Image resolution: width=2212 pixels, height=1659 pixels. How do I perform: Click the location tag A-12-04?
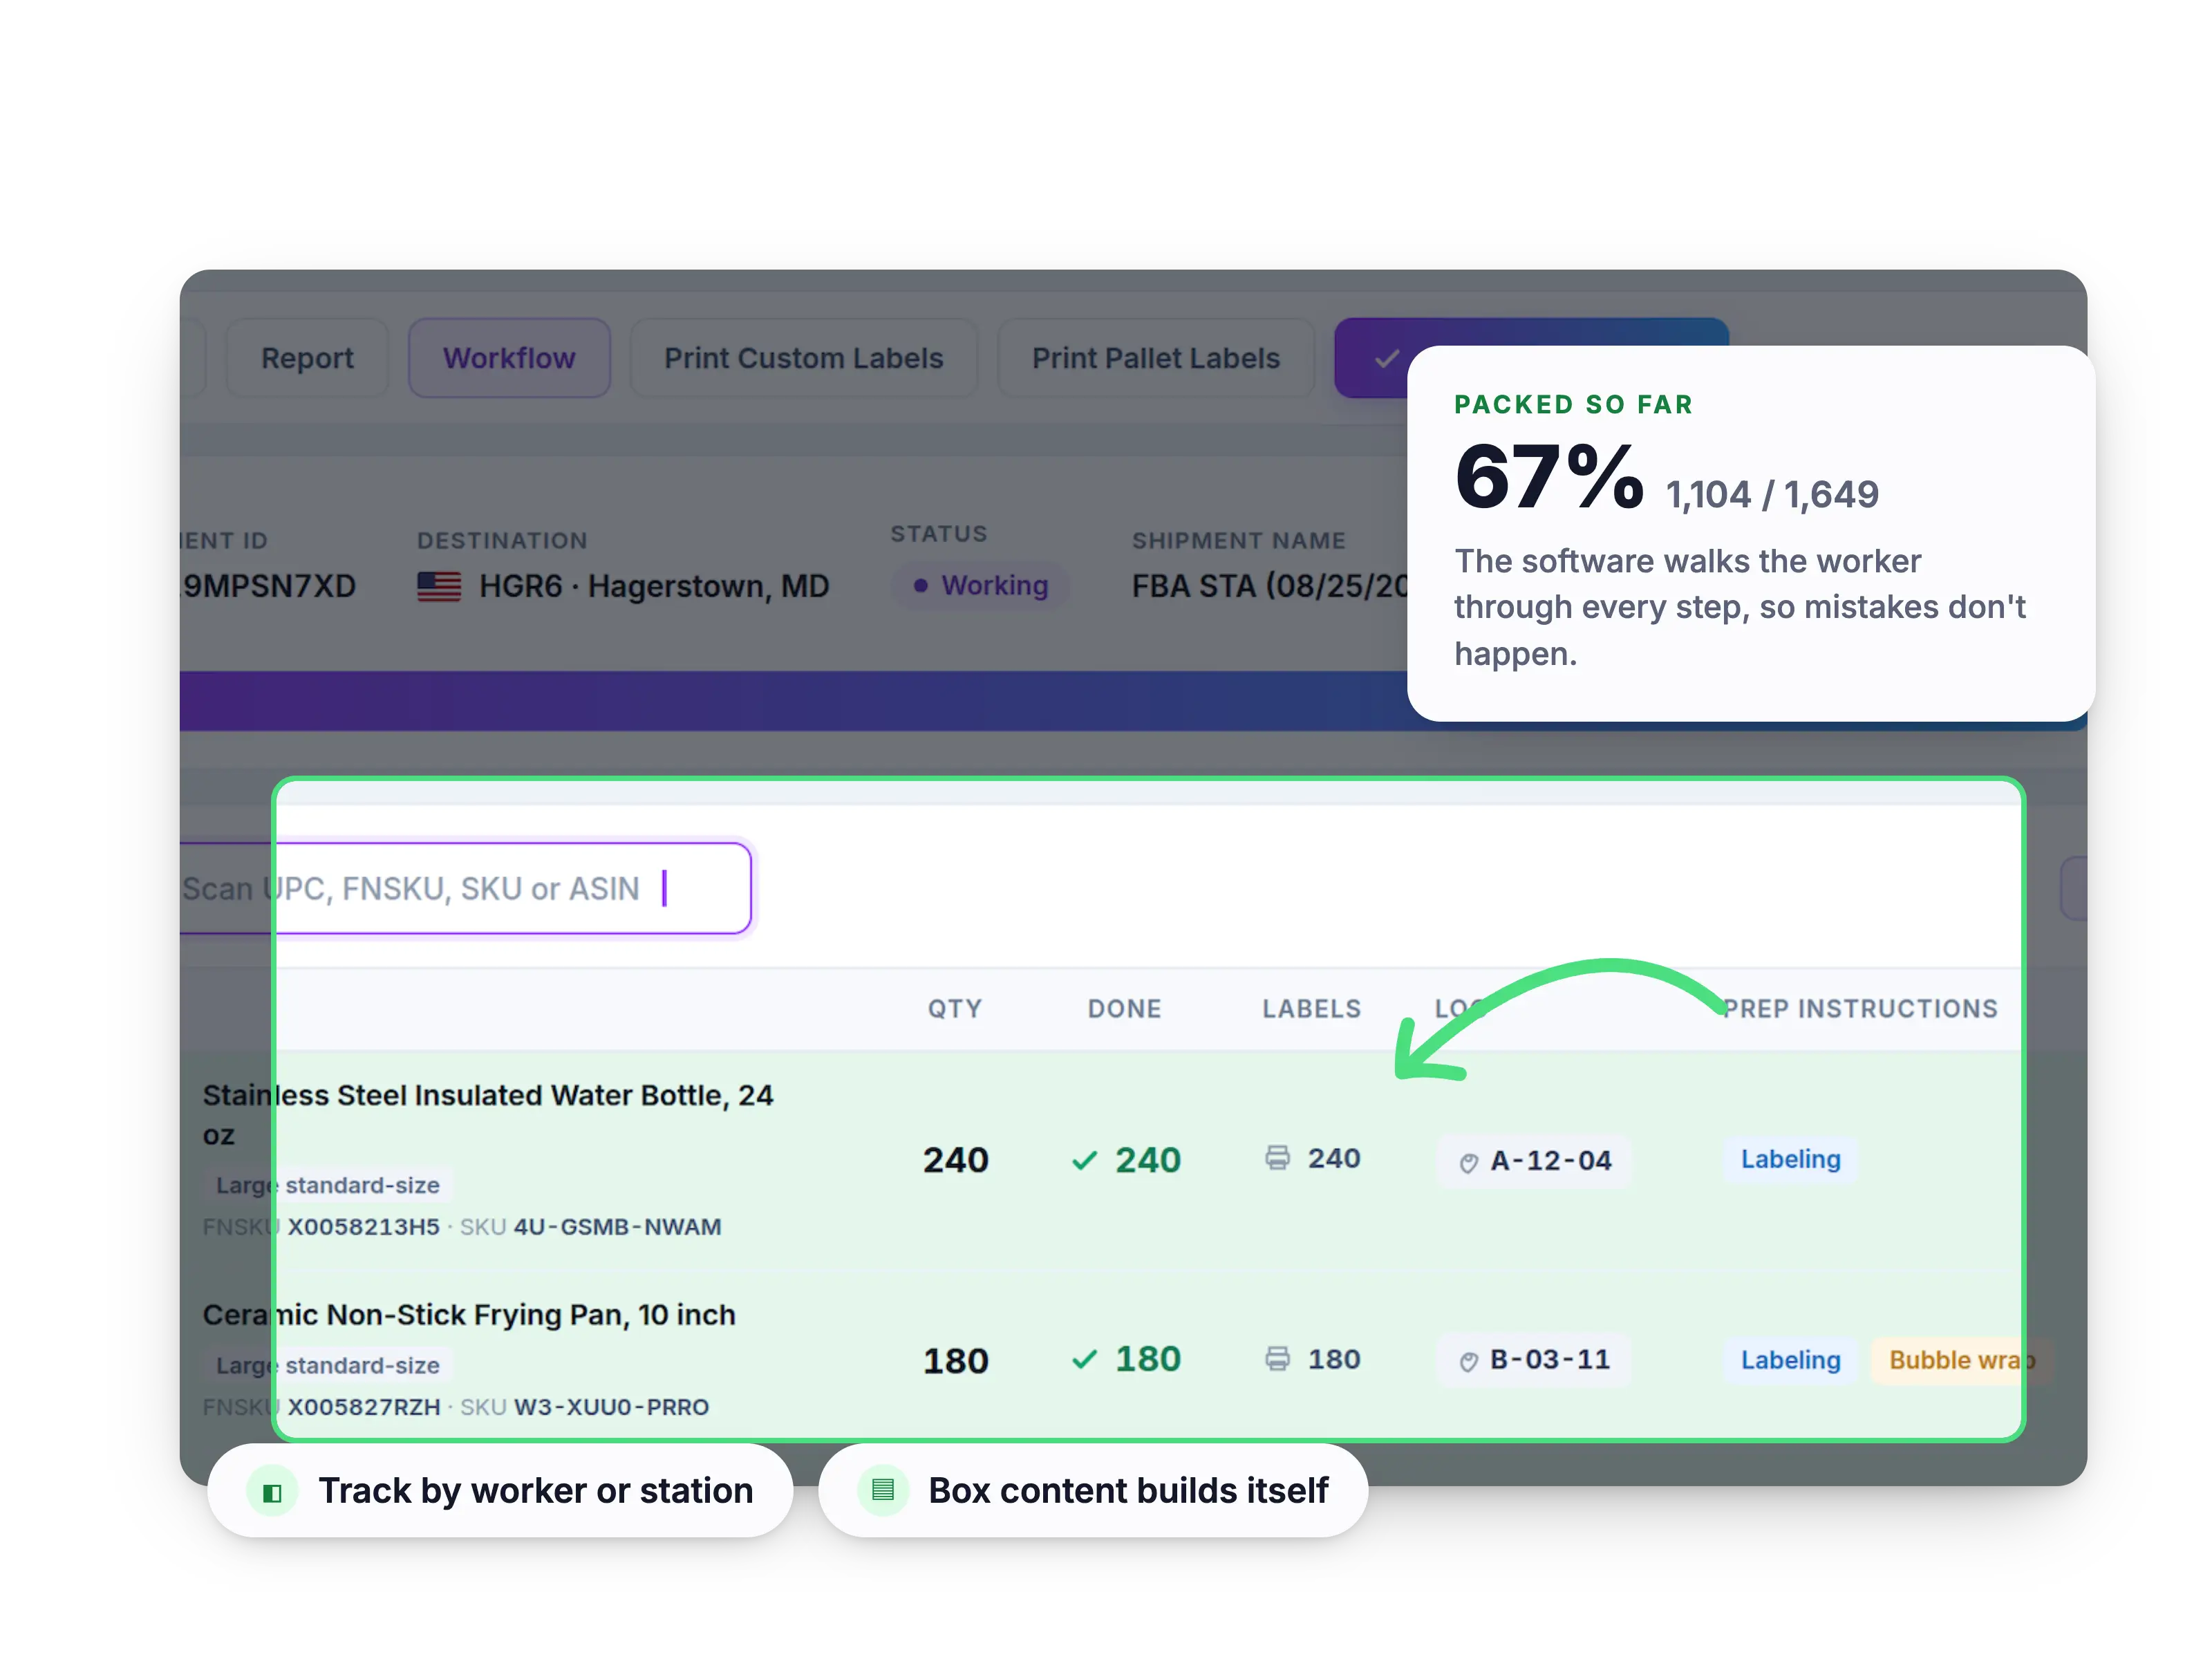(1534, 1160)
